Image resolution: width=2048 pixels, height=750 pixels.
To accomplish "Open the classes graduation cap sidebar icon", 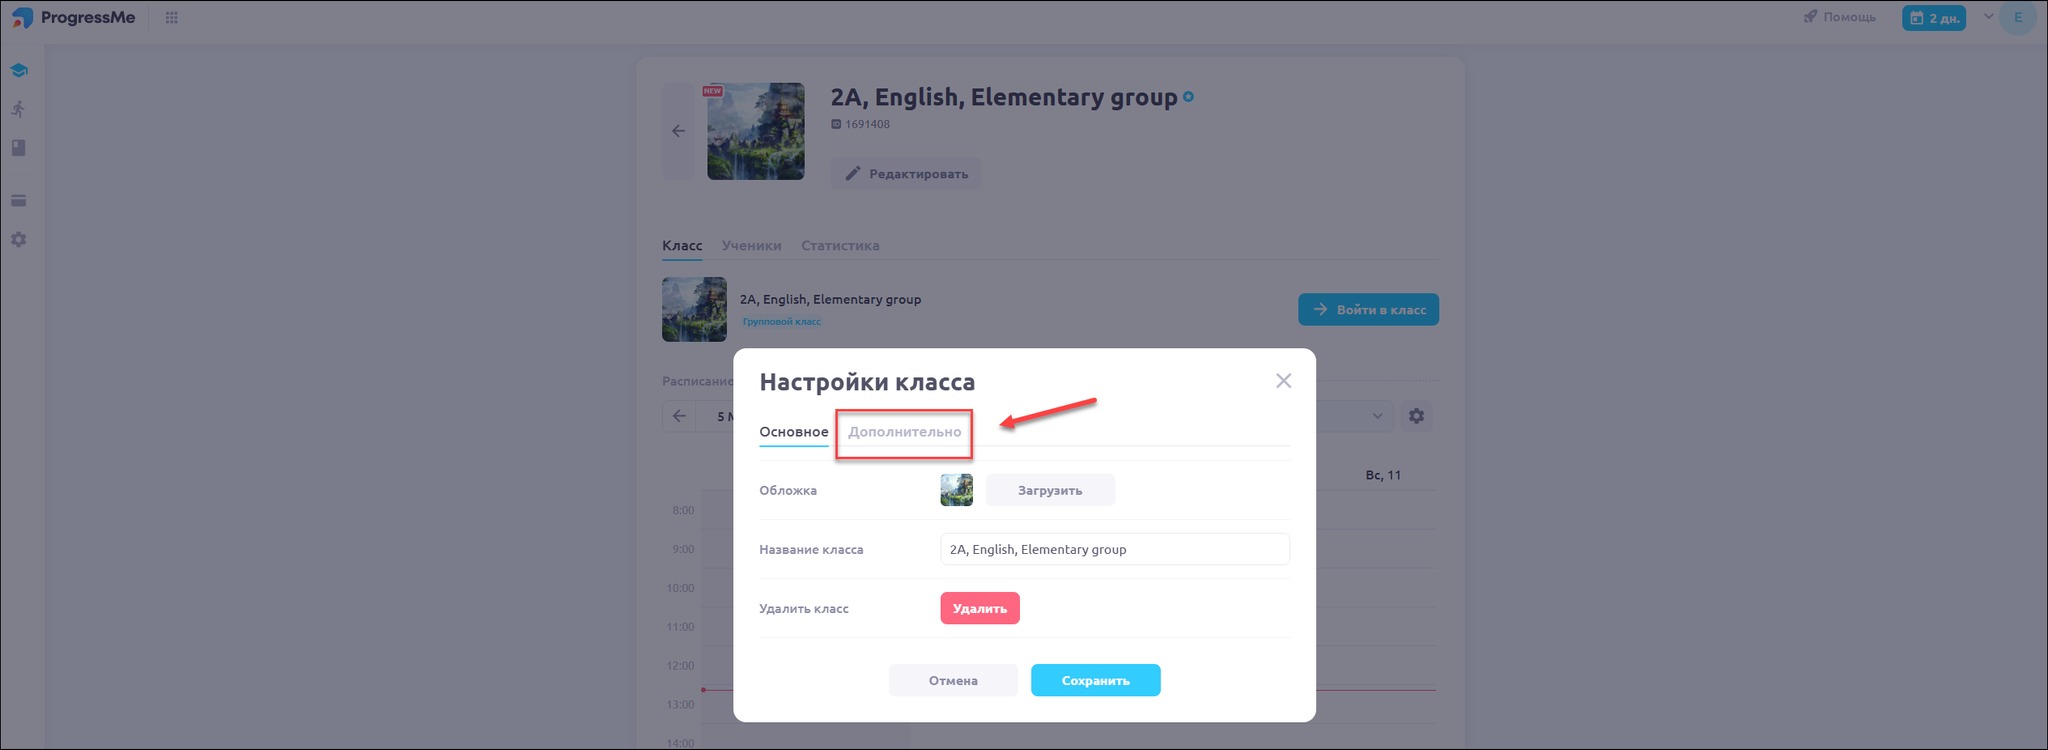I will pyautogui.click(x=19, y=71).
